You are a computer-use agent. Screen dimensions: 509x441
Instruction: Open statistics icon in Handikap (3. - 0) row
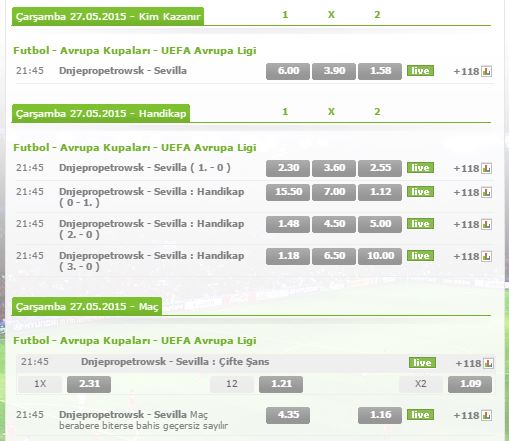click(x=486, y=256)
